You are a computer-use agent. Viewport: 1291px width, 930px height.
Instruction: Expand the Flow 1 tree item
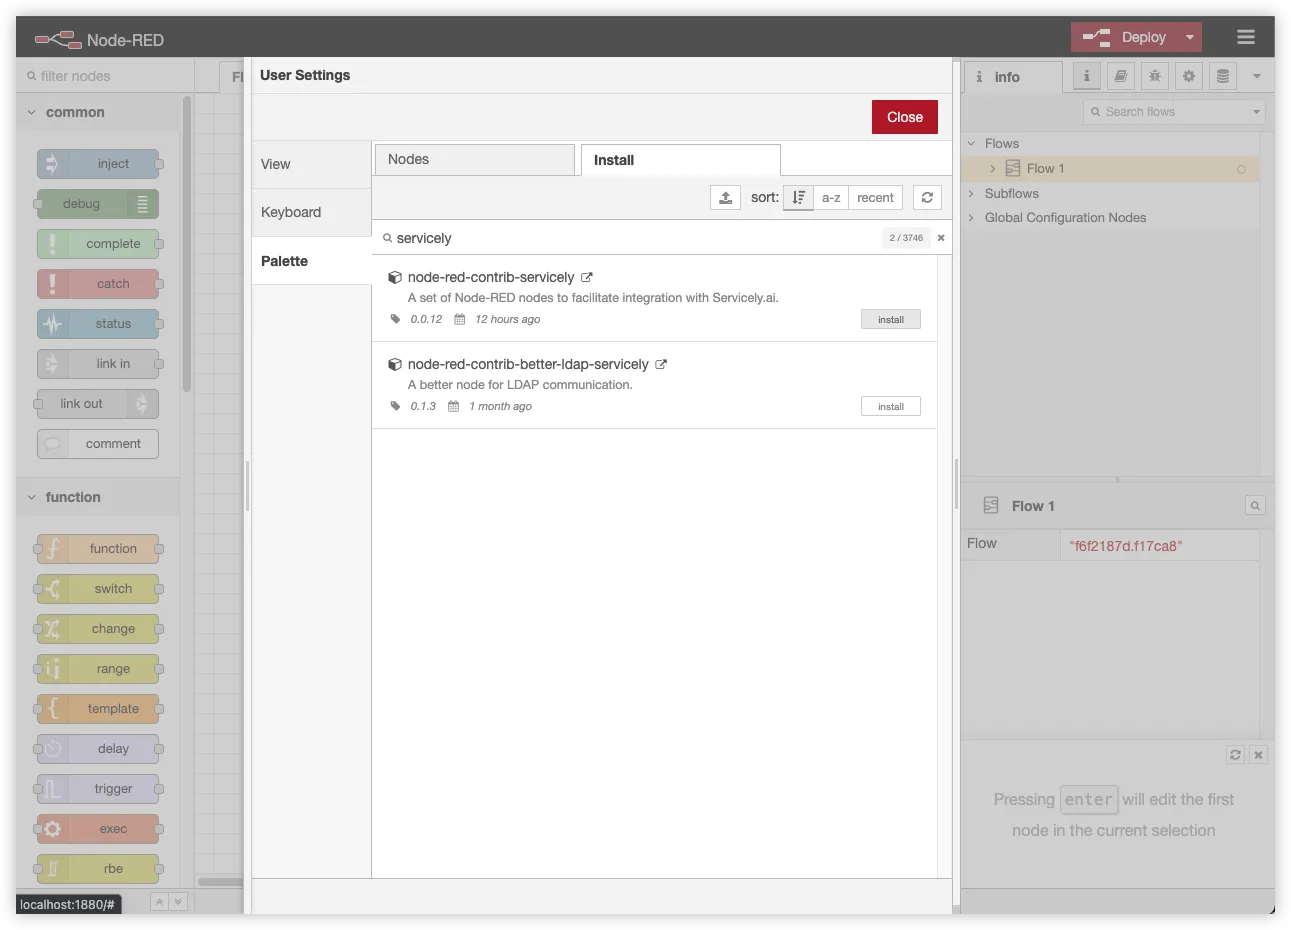coord(992,169)
